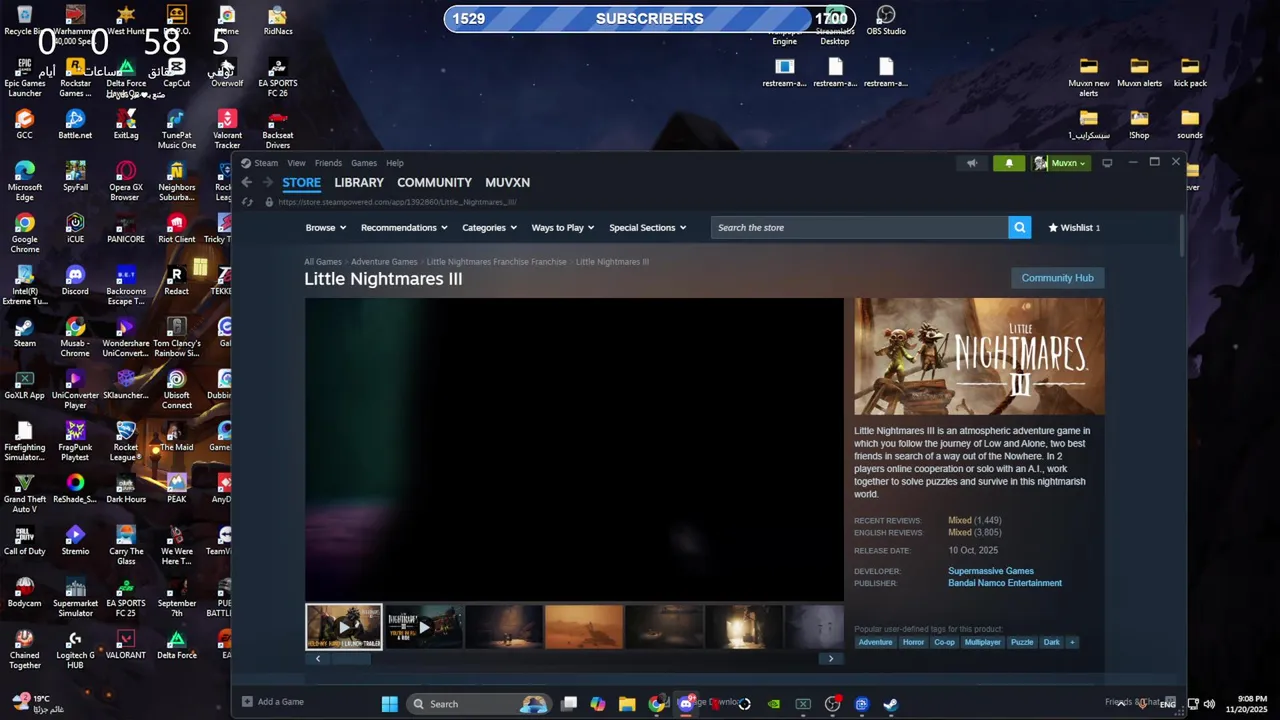Expand the Special Sections menu

[647, 227]
